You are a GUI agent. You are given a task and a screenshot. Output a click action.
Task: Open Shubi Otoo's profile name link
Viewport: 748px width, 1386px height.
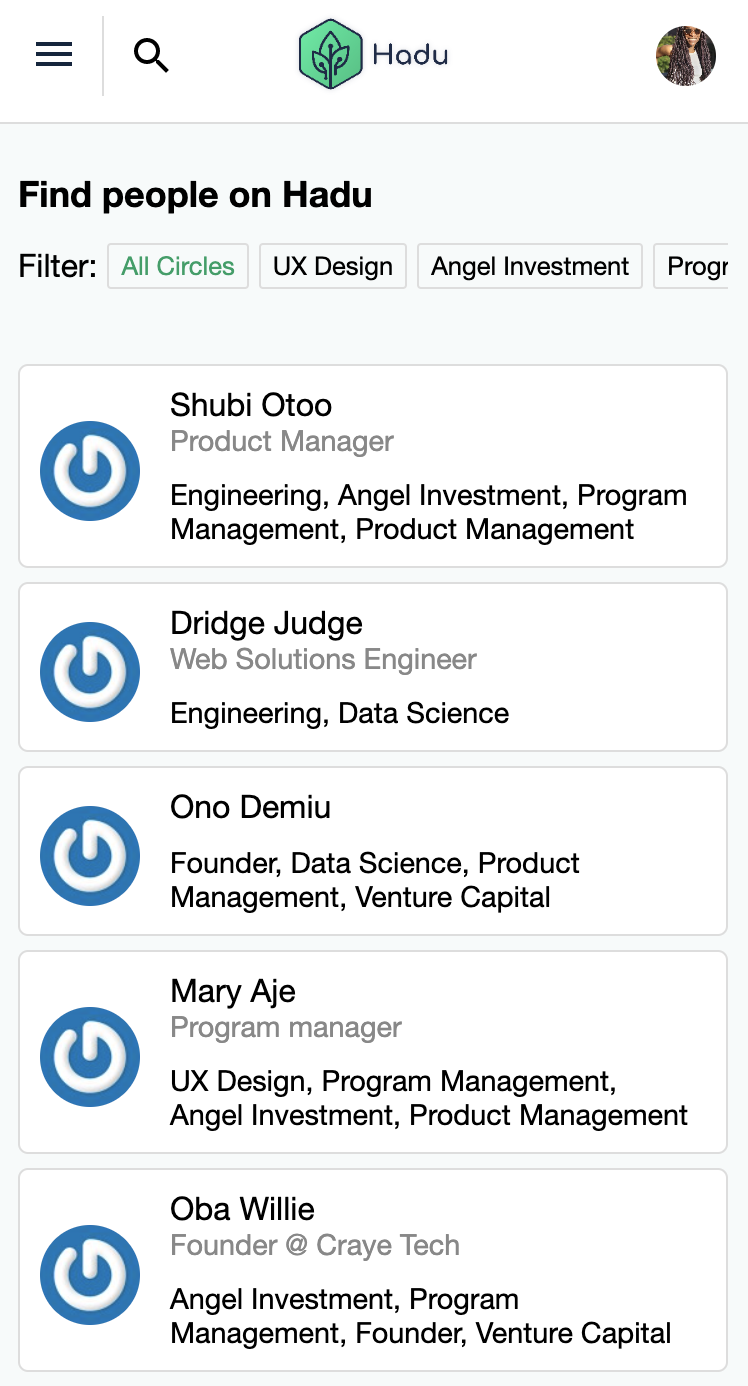251,405
